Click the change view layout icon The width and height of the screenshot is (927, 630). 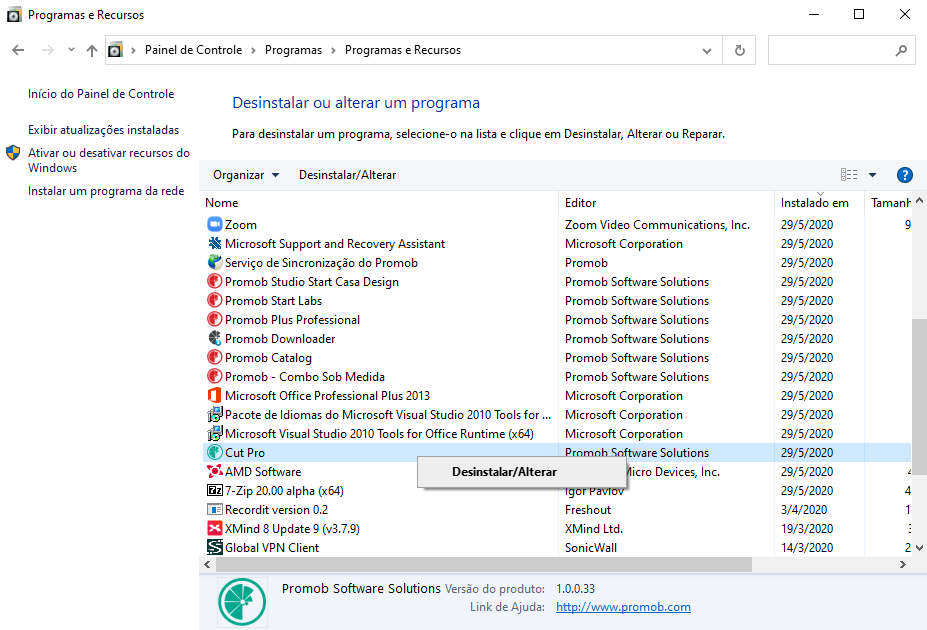(x=849, y=174)
